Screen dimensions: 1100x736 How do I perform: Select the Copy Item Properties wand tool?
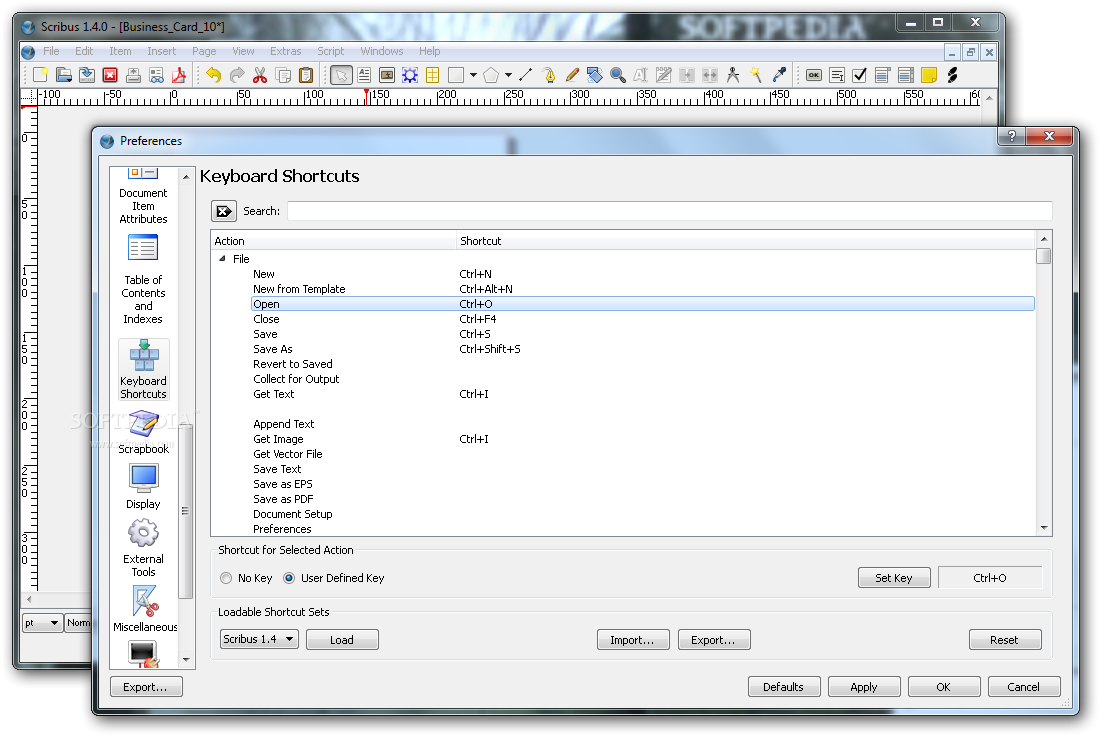tap(756, 75)
